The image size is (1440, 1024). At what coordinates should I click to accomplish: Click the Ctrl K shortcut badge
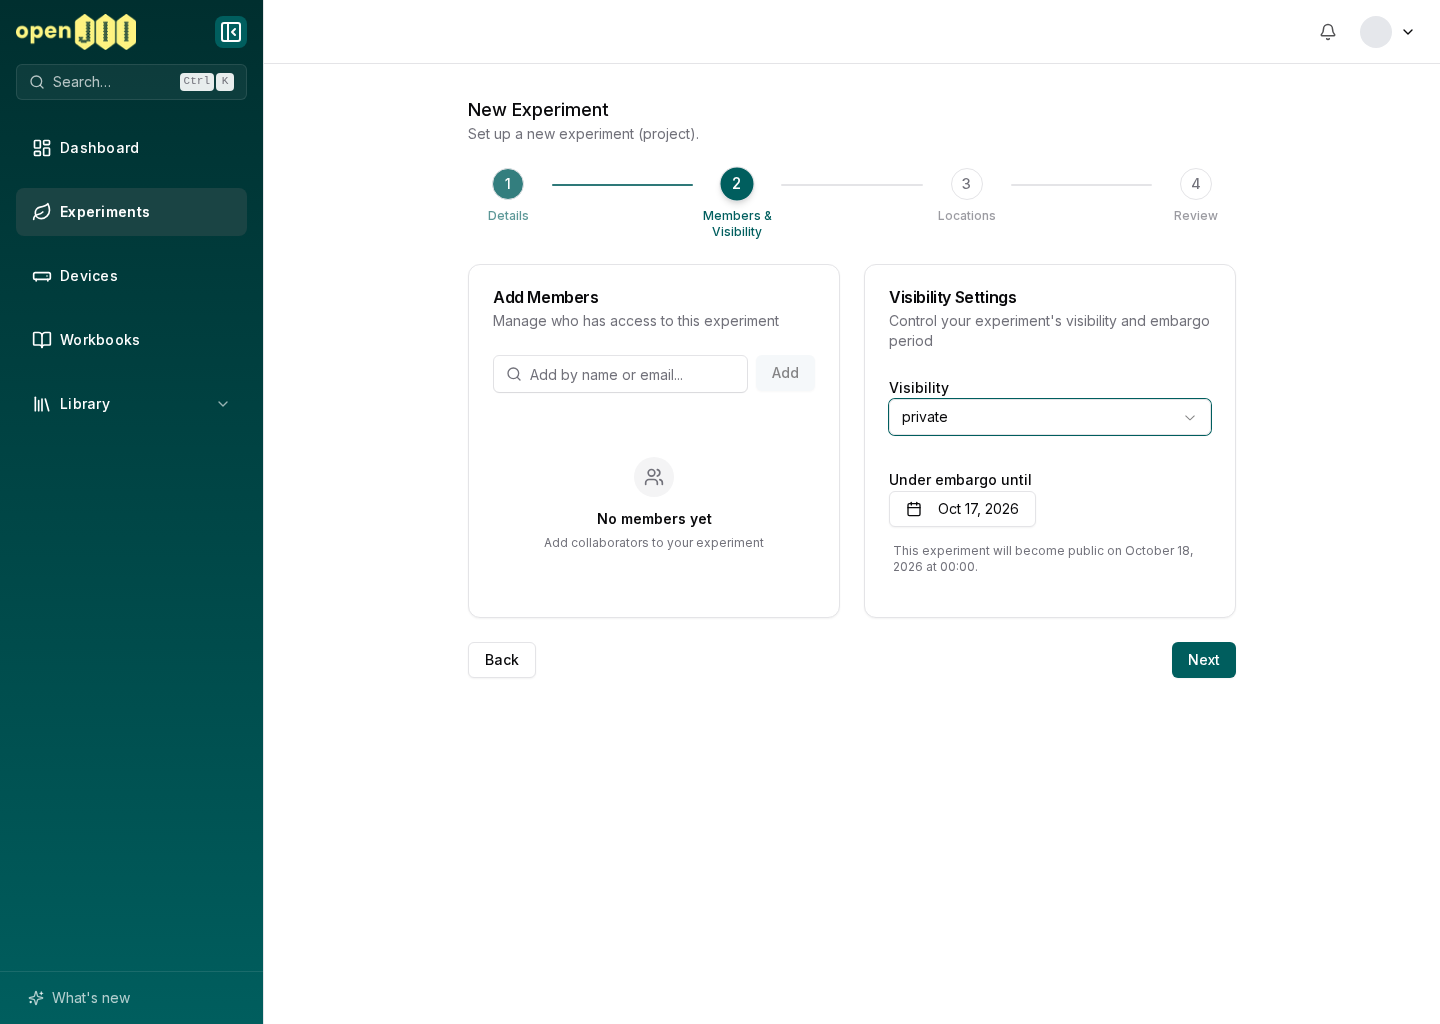pyautogui.click(x=207, y=82)
